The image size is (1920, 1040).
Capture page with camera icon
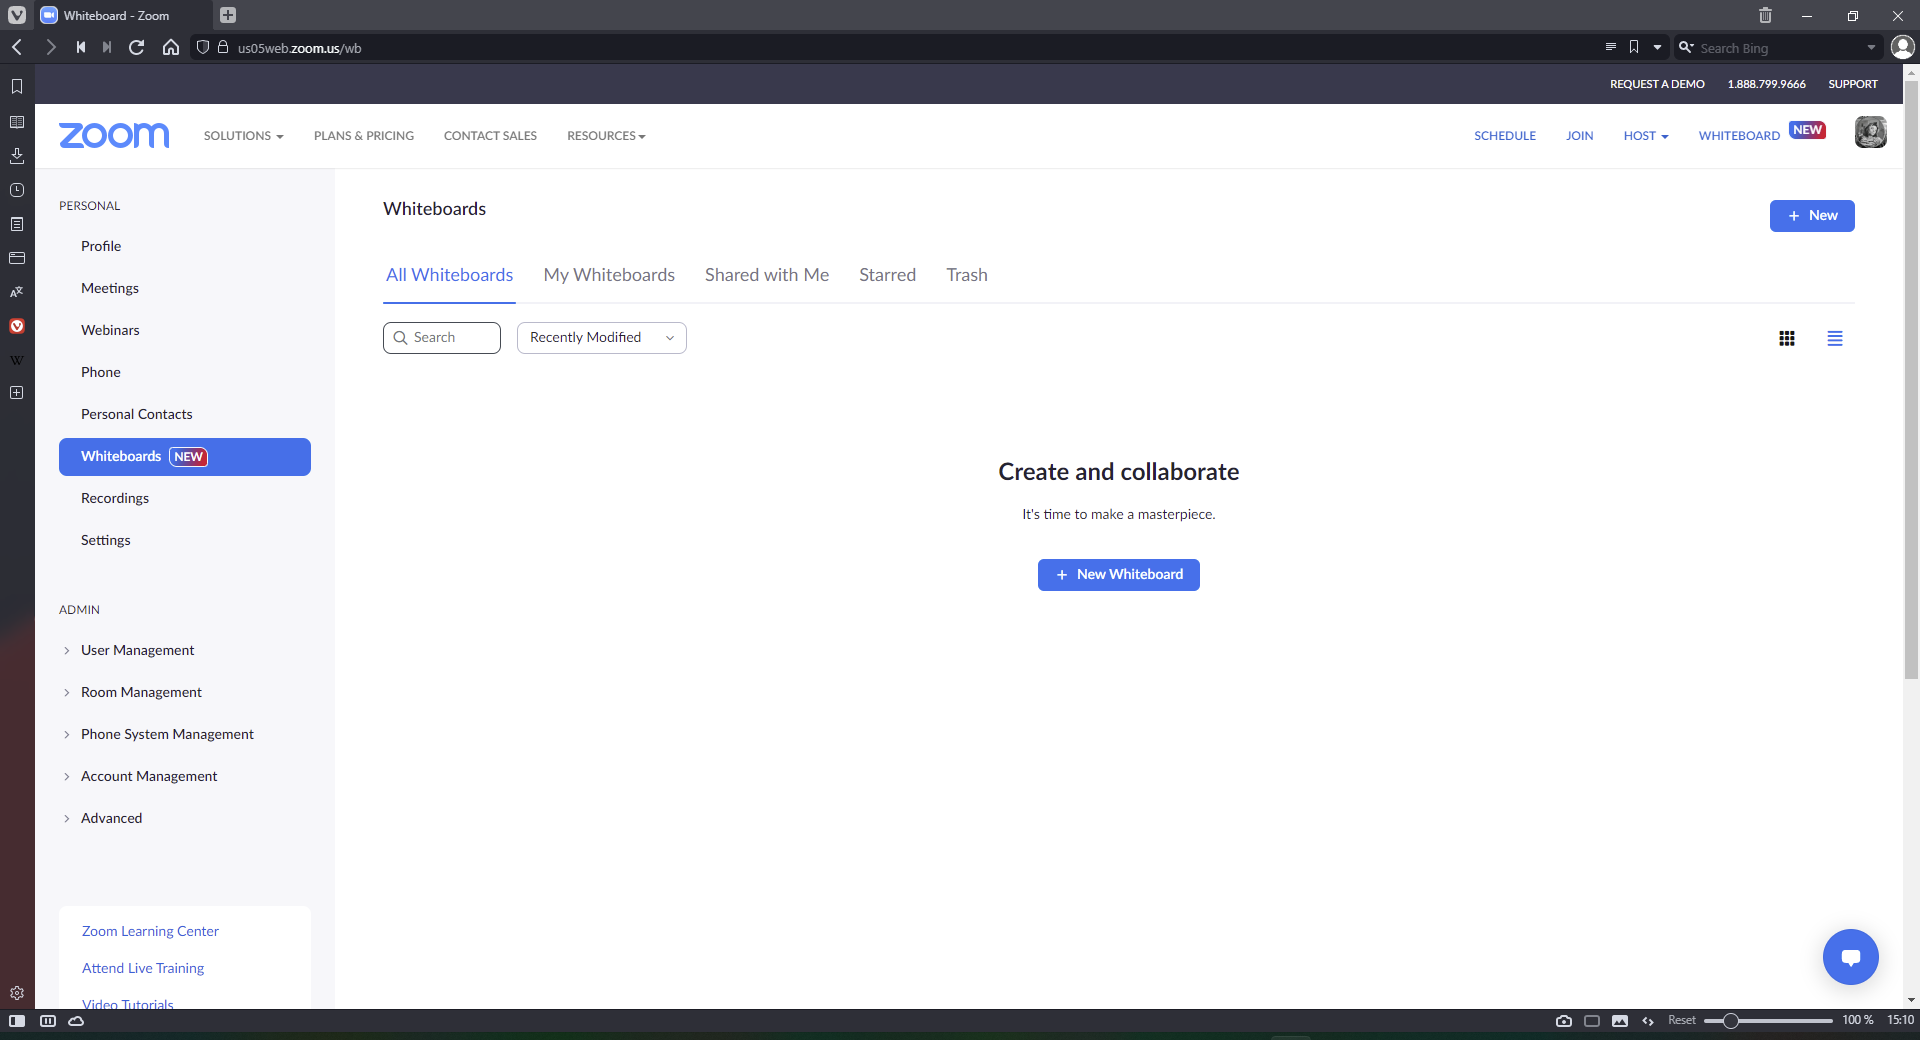1564,1021
